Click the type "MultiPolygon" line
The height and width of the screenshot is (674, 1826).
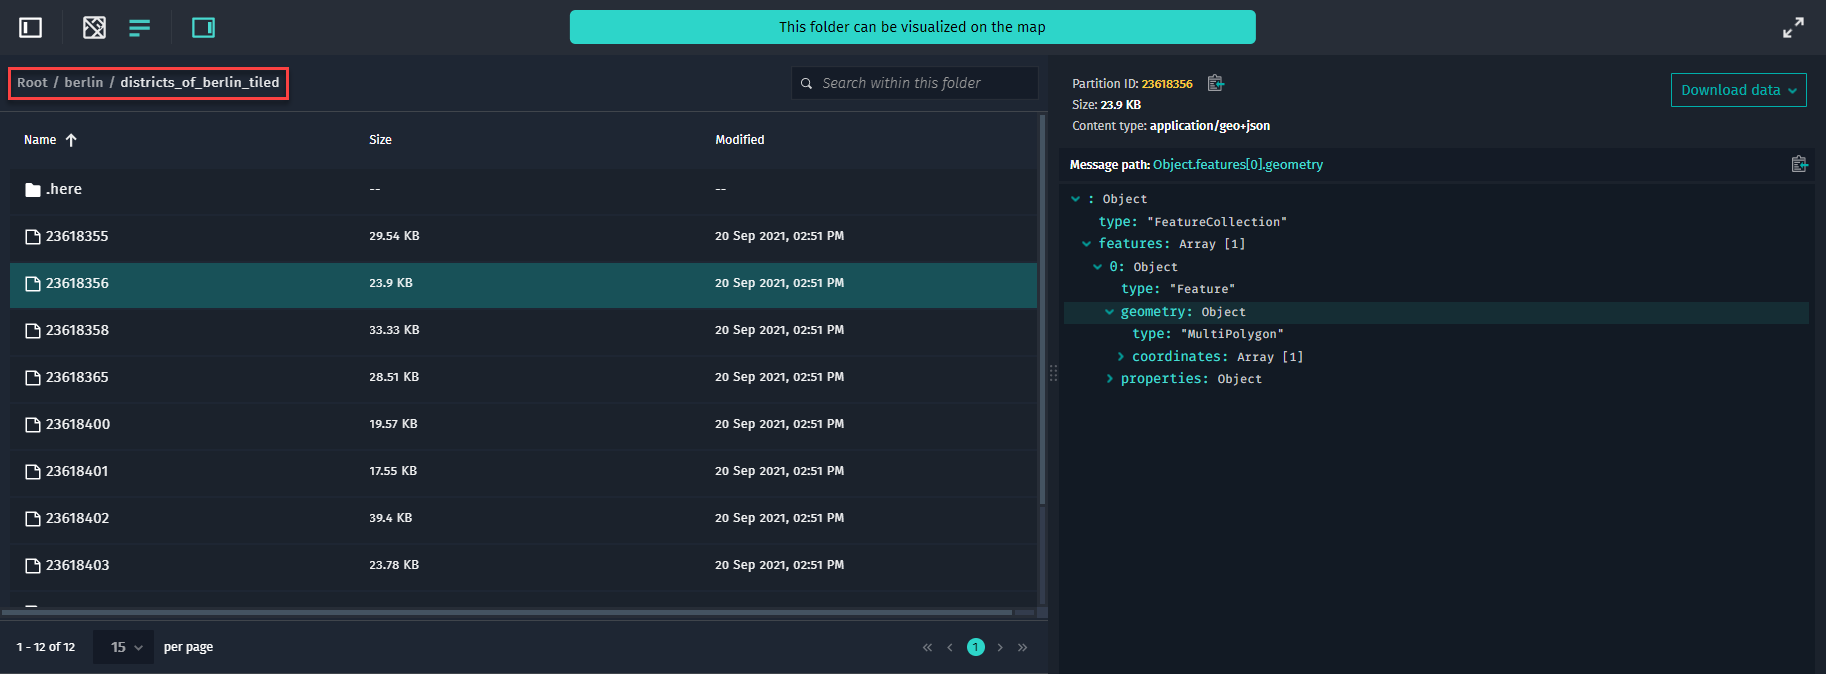[1207, 334]
